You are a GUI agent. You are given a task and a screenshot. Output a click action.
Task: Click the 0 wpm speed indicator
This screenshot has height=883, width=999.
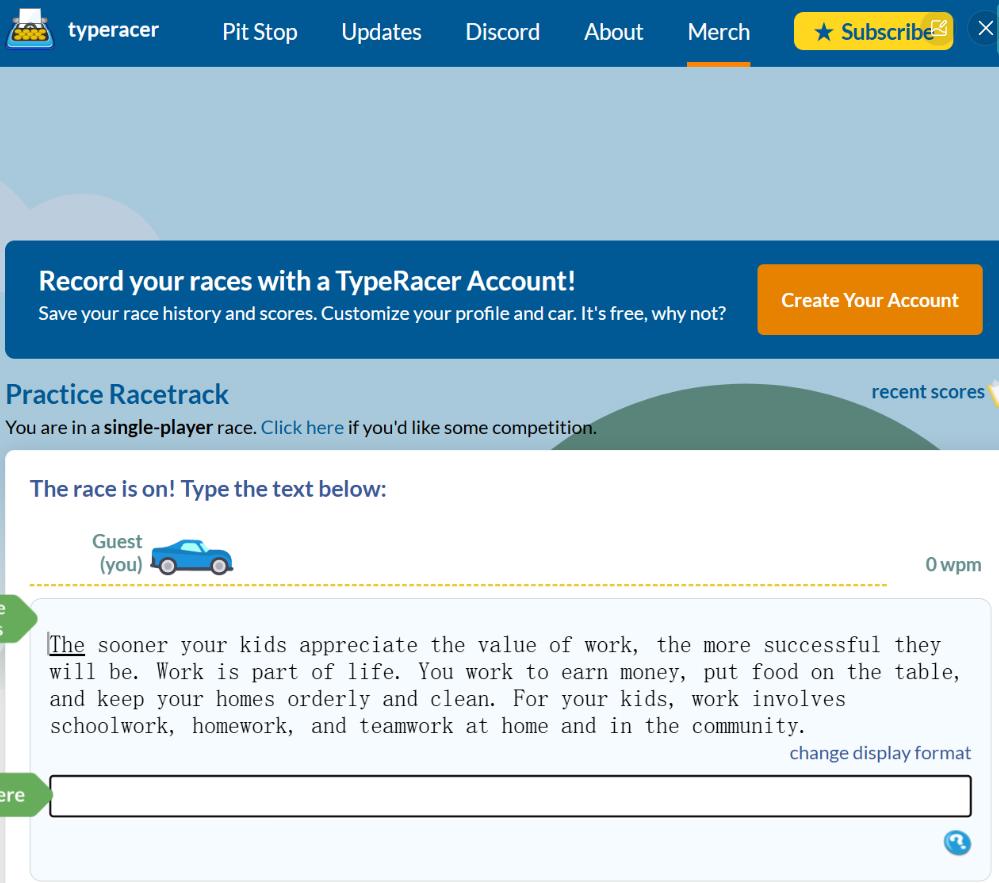click(953, 565)
